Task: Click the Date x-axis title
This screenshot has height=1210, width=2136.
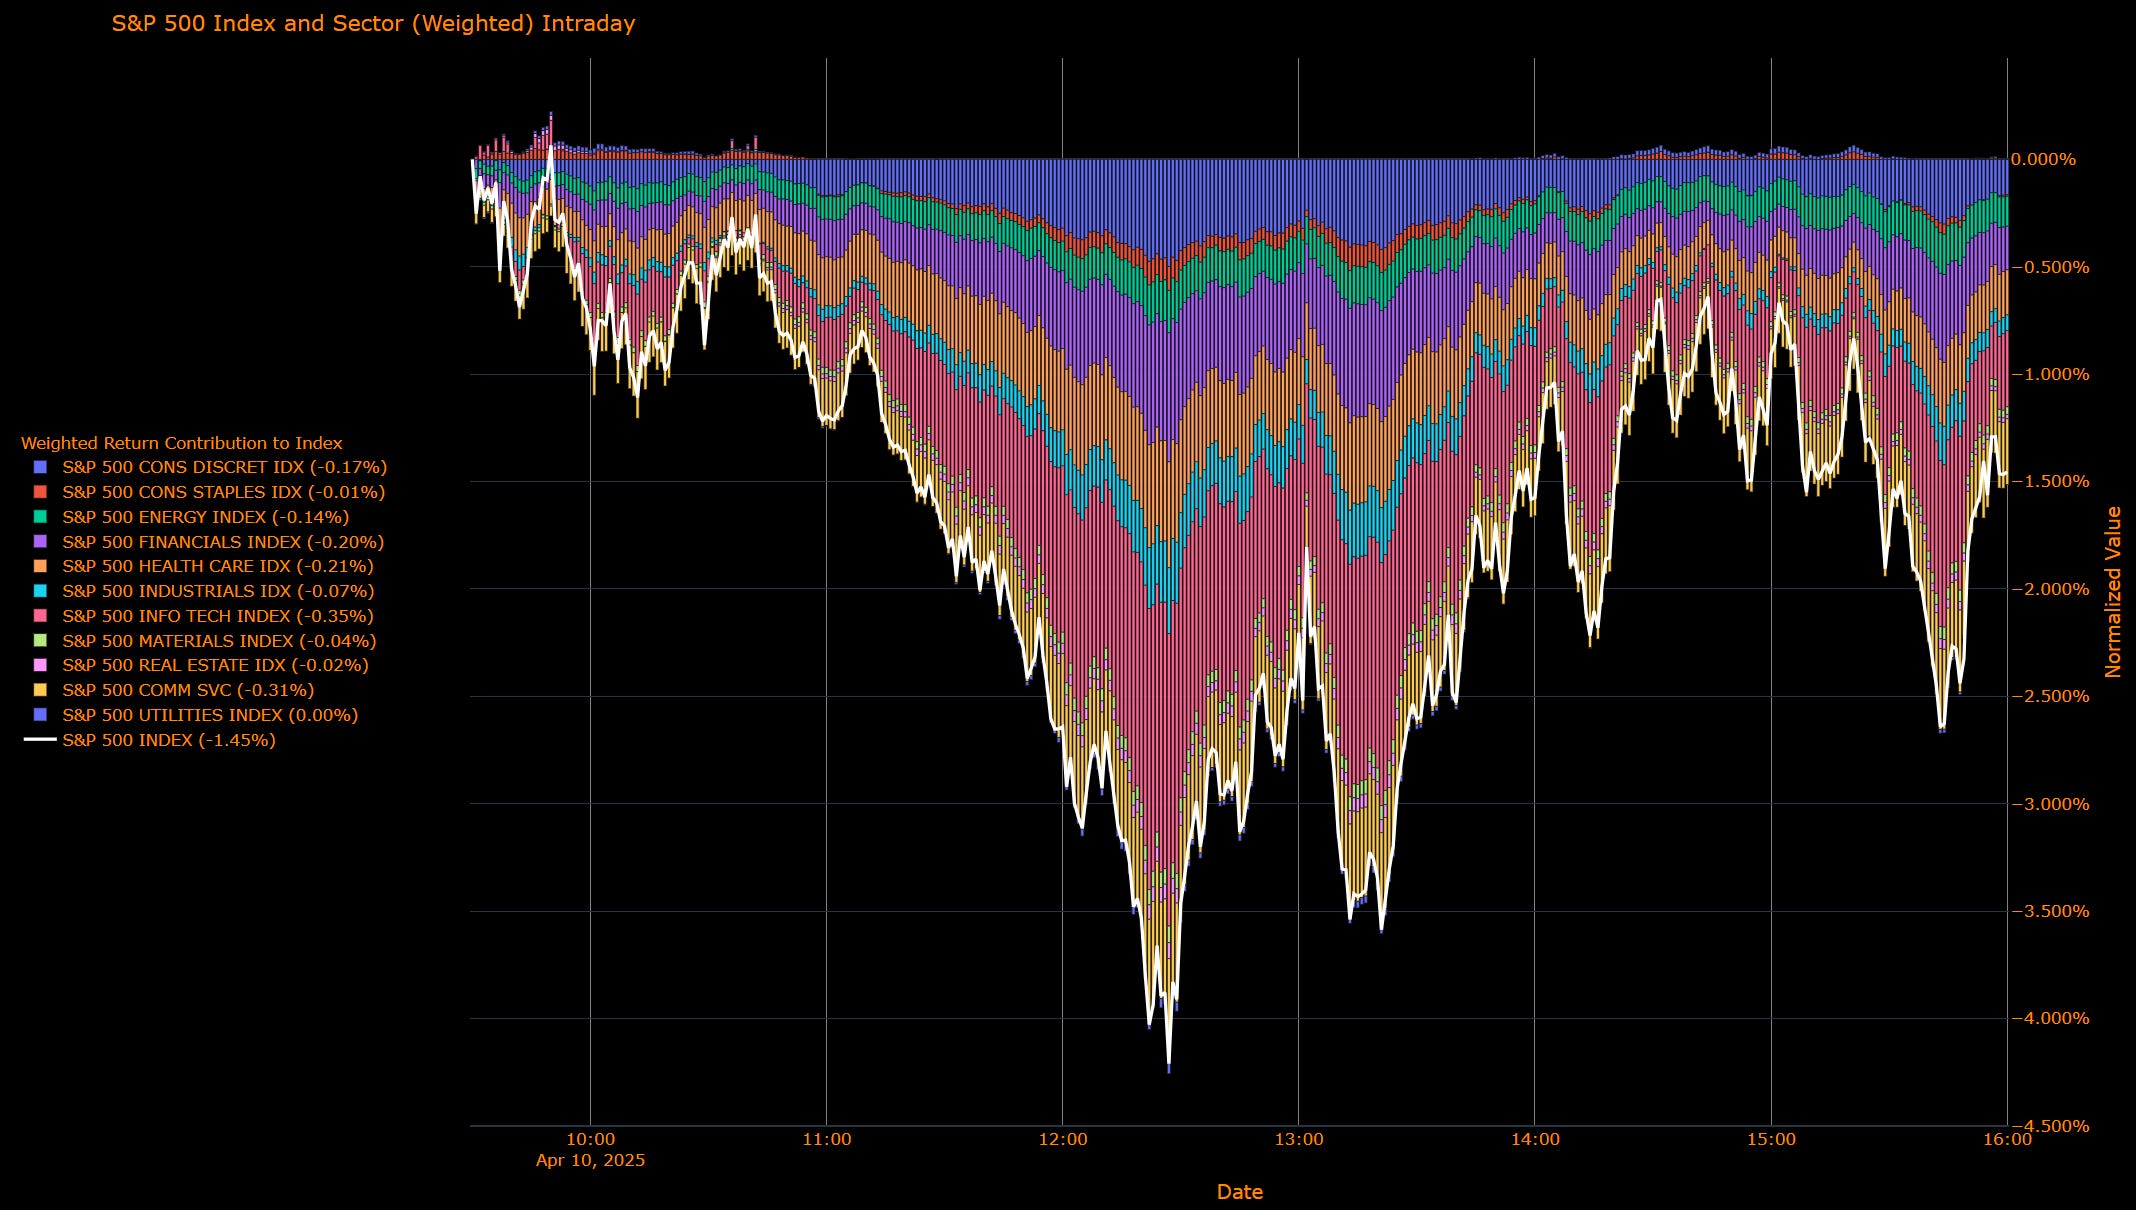Action: pyautogui.click(x=1240, y=1192)
